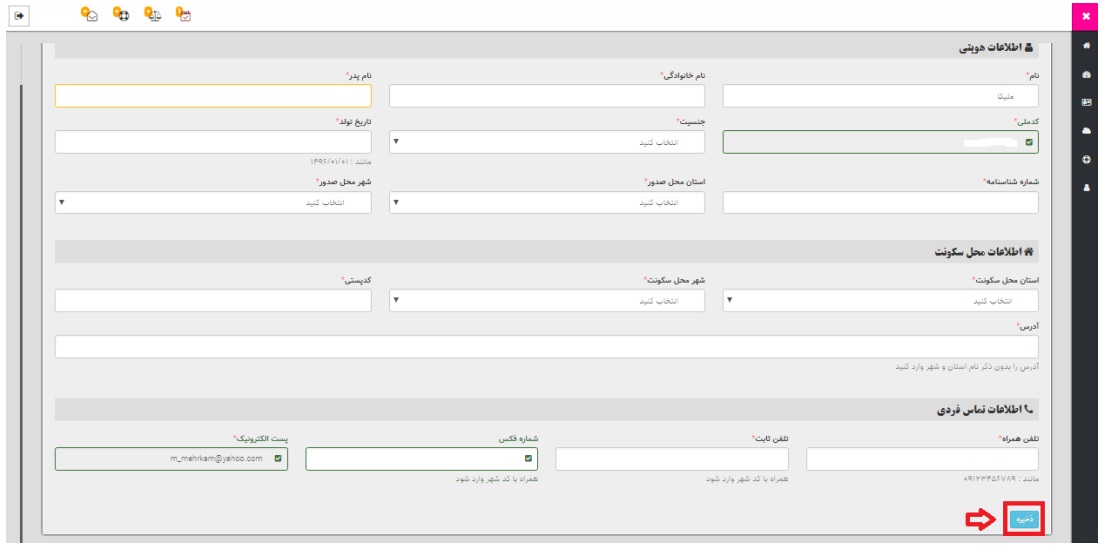Click the cloud icon in sidebar
This screenshot has height=550, width=1103.
[1086, 130]
